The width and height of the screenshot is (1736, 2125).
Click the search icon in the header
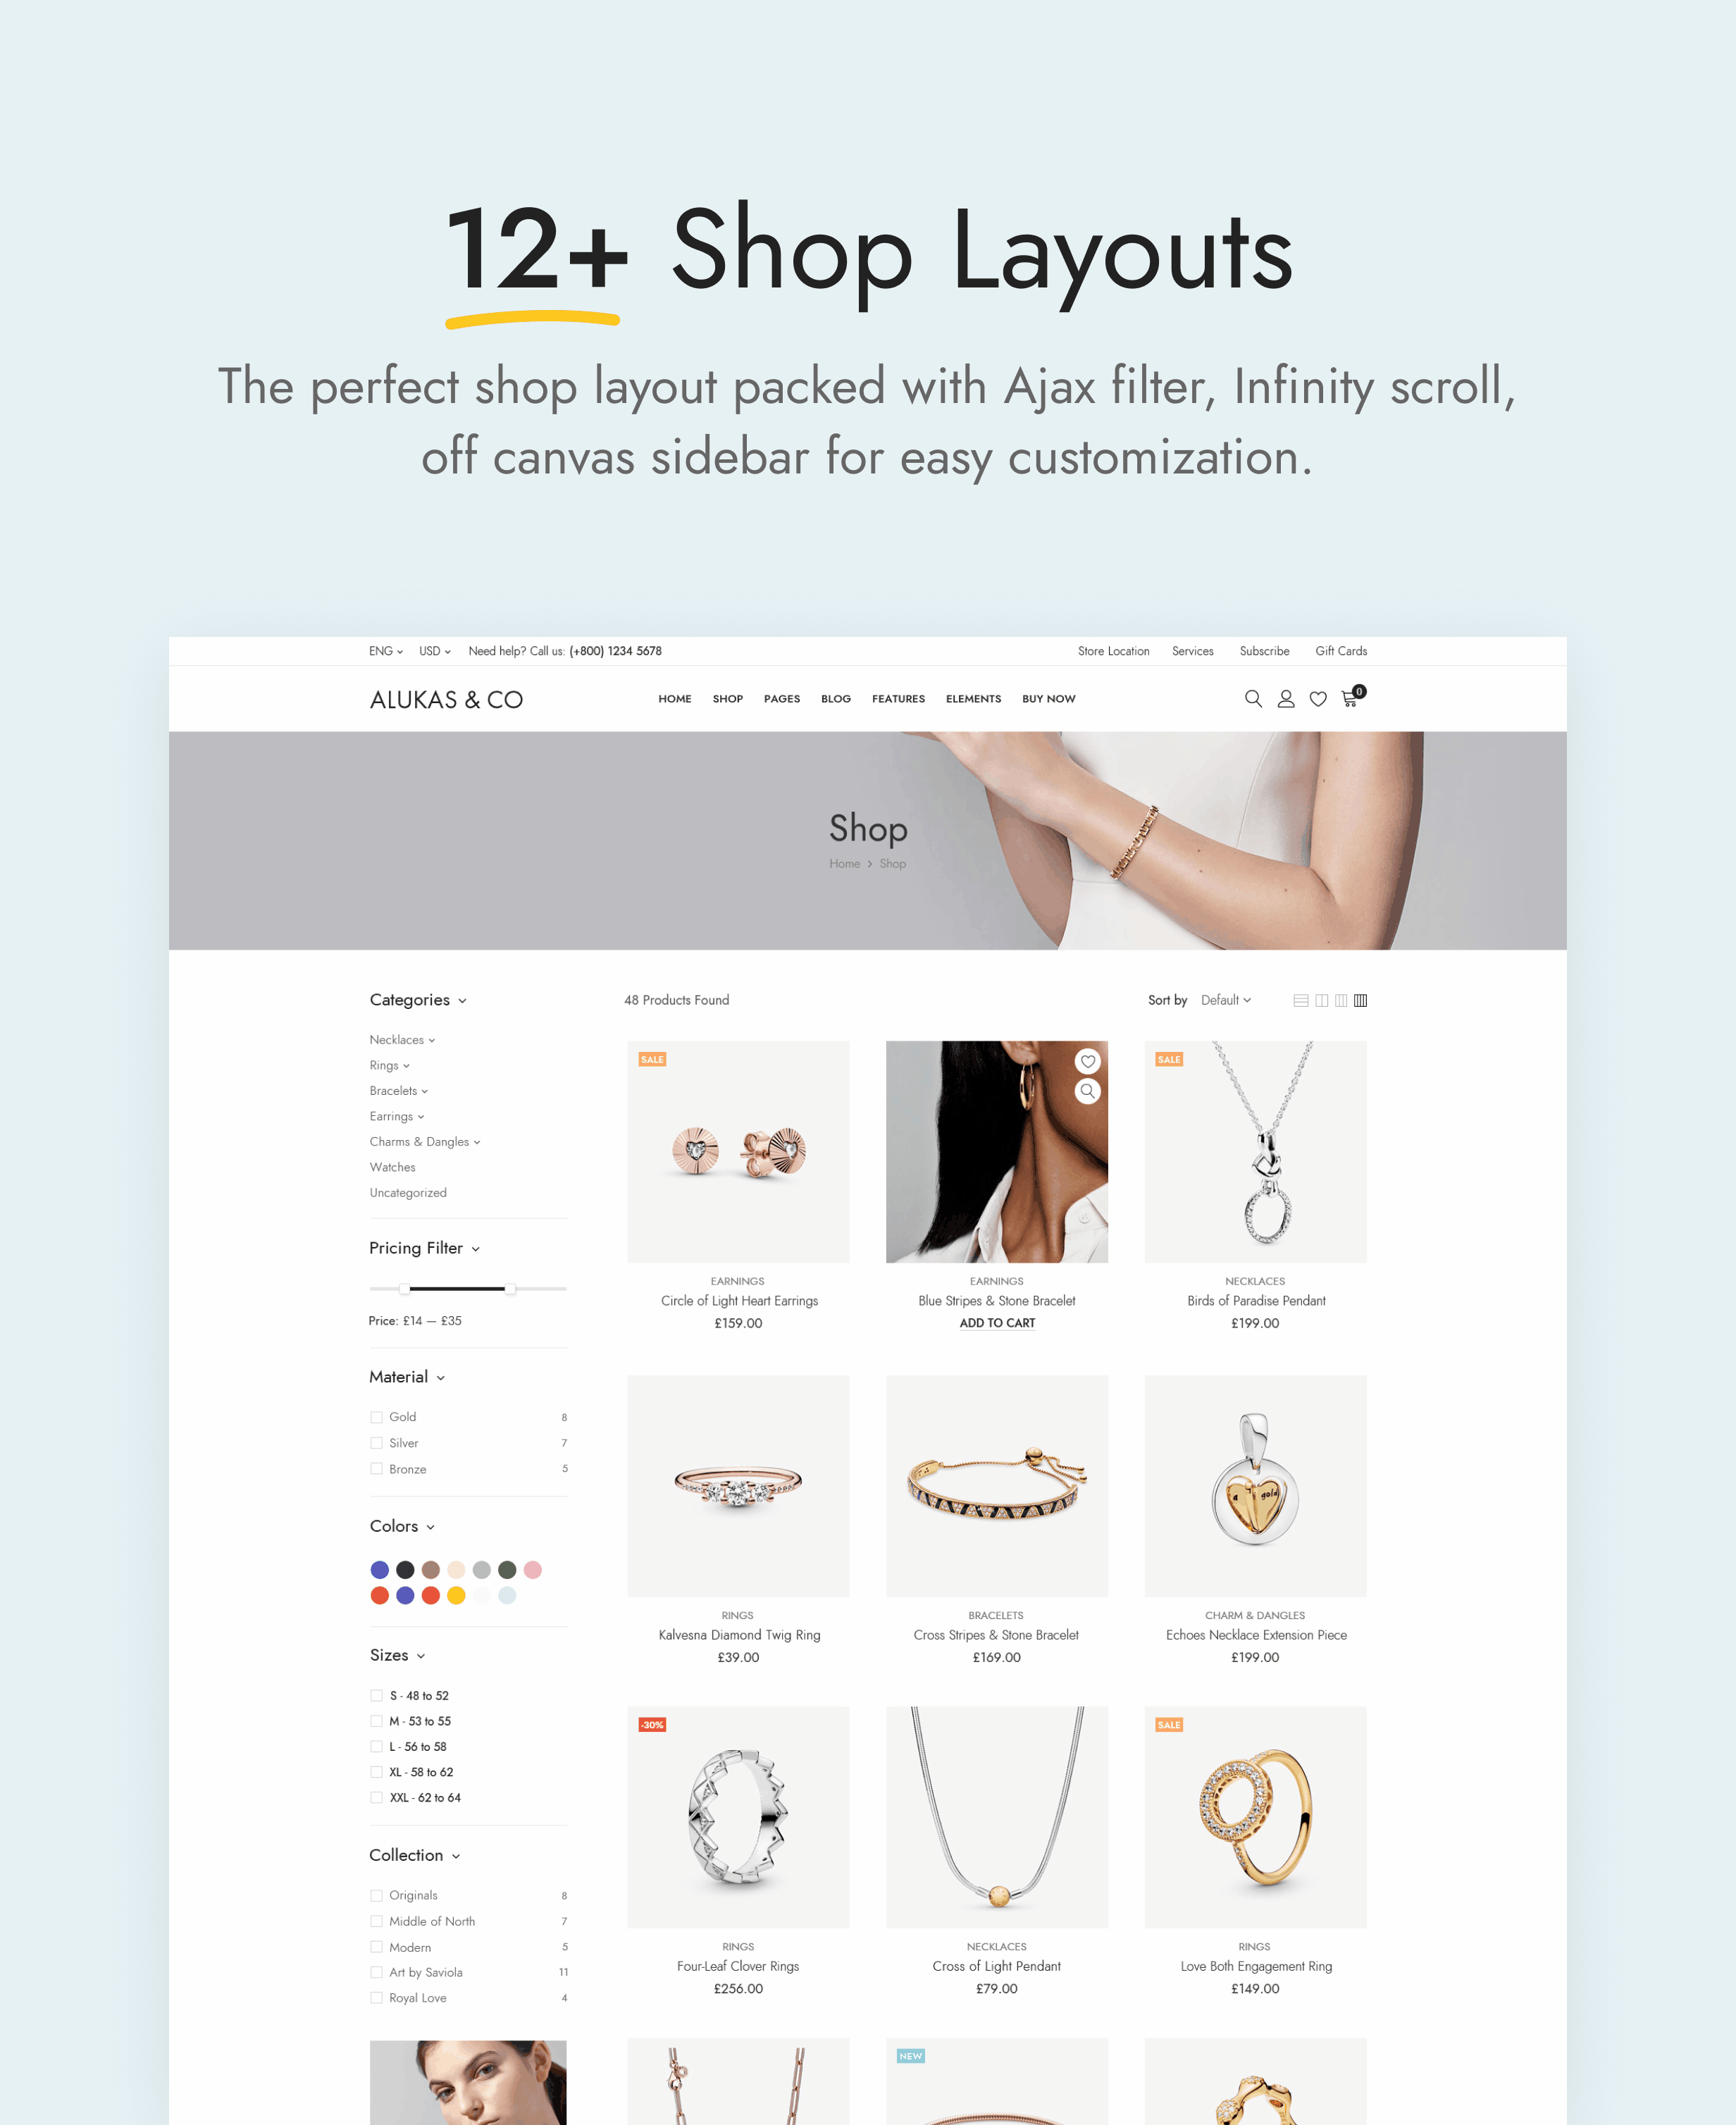tap(1253, 697)
